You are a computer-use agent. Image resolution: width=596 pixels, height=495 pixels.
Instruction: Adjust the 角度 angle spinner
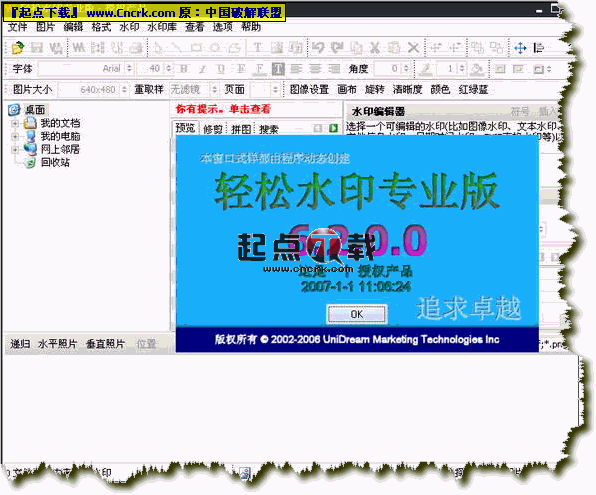406,69
